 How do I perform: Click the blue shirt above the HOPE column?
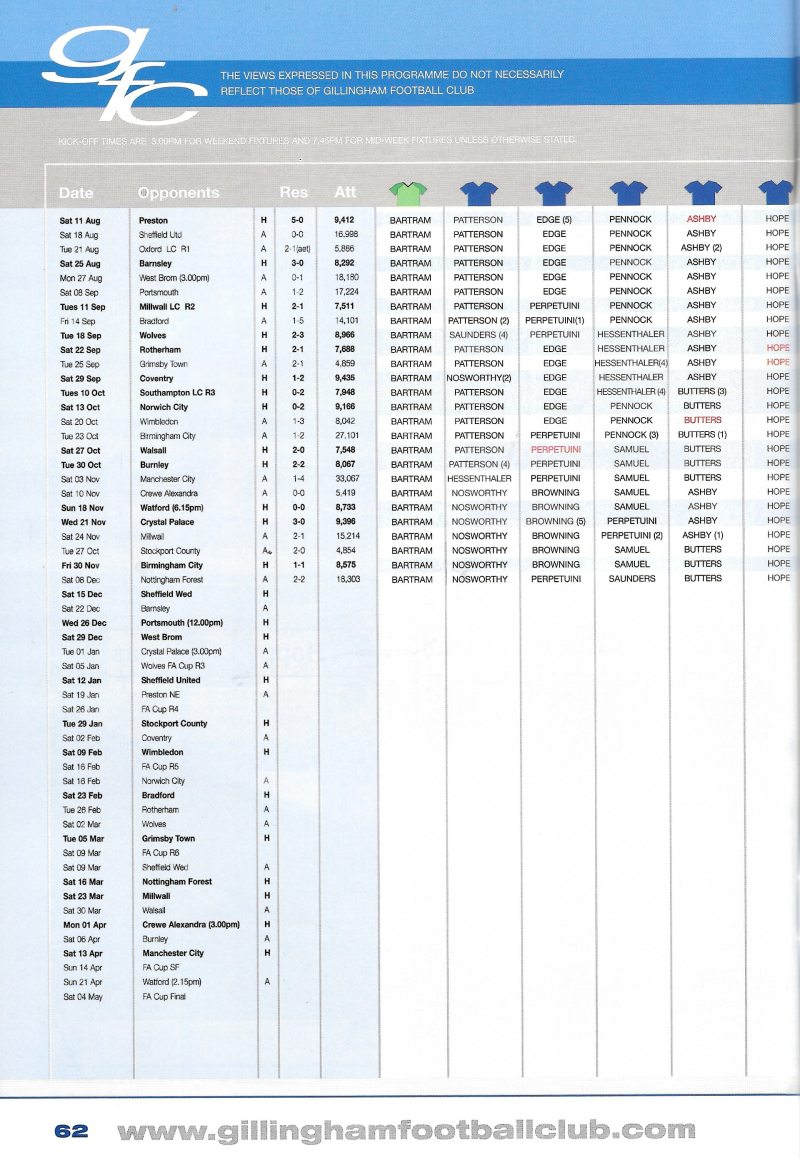(777, 193)
